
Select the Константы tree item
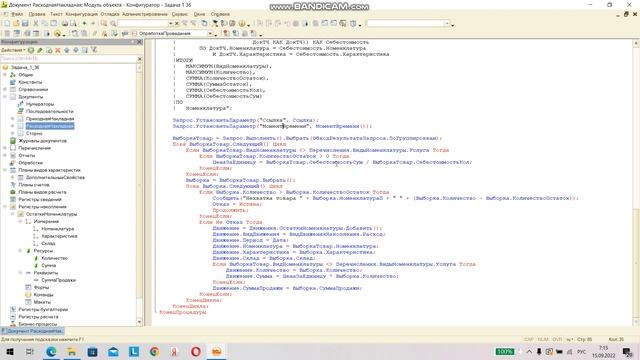tap(30, 82)
